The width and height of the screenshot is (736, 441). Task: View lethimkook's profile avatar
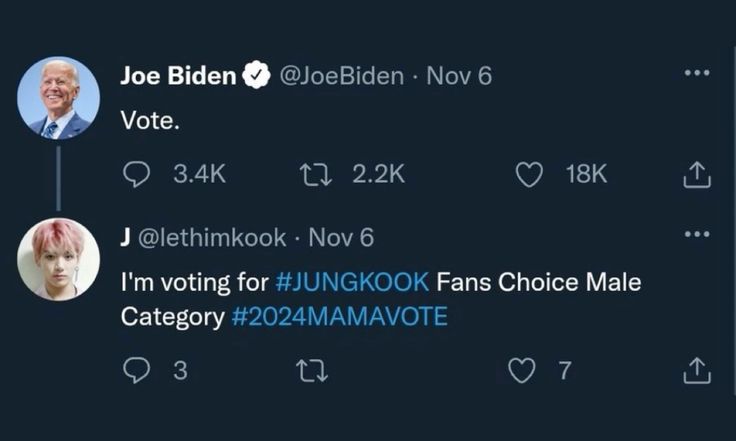click(x=59, y=258)
